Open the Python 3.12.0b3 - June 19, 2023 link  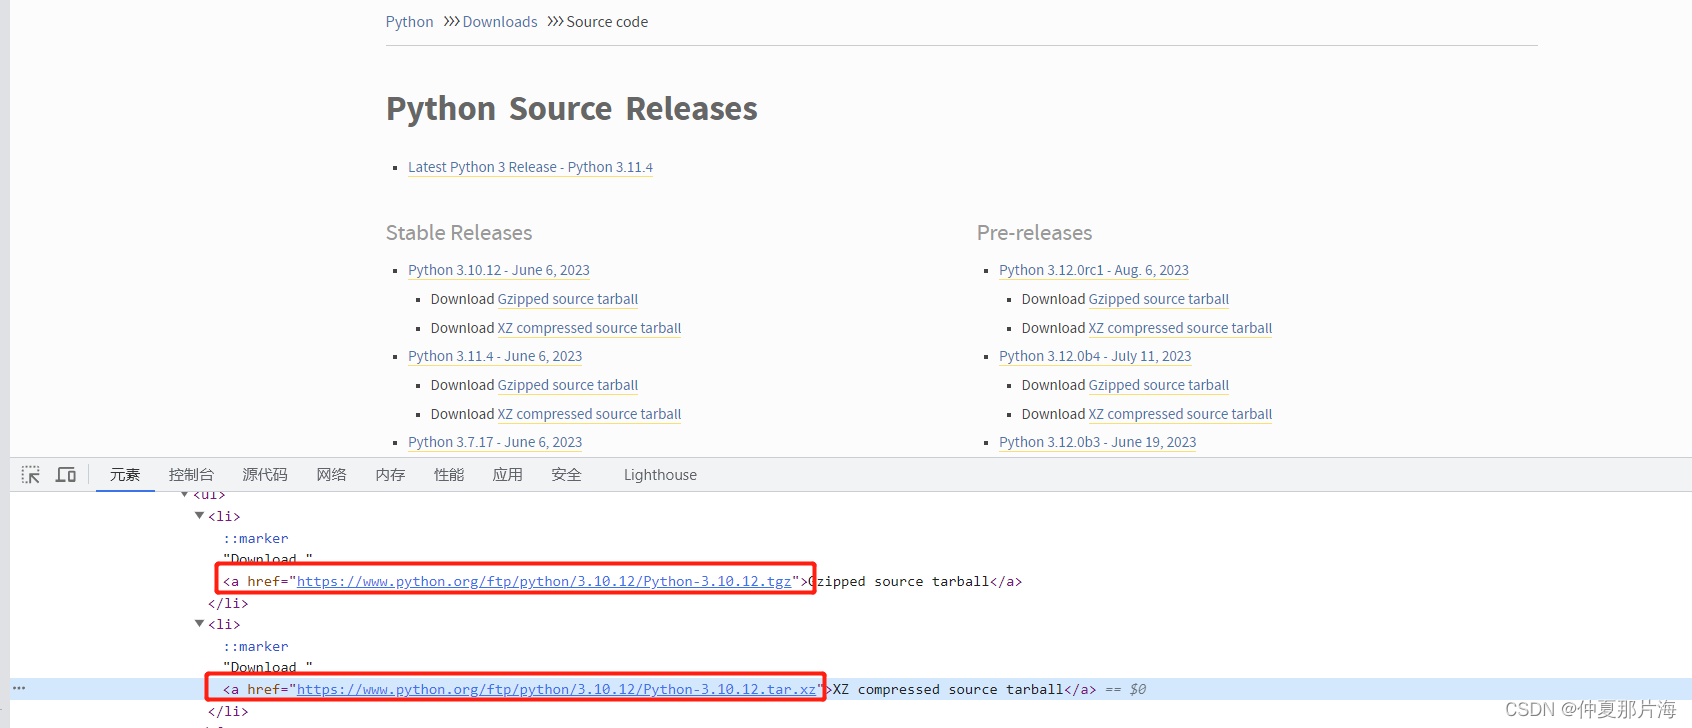(x=1098, y=442)
